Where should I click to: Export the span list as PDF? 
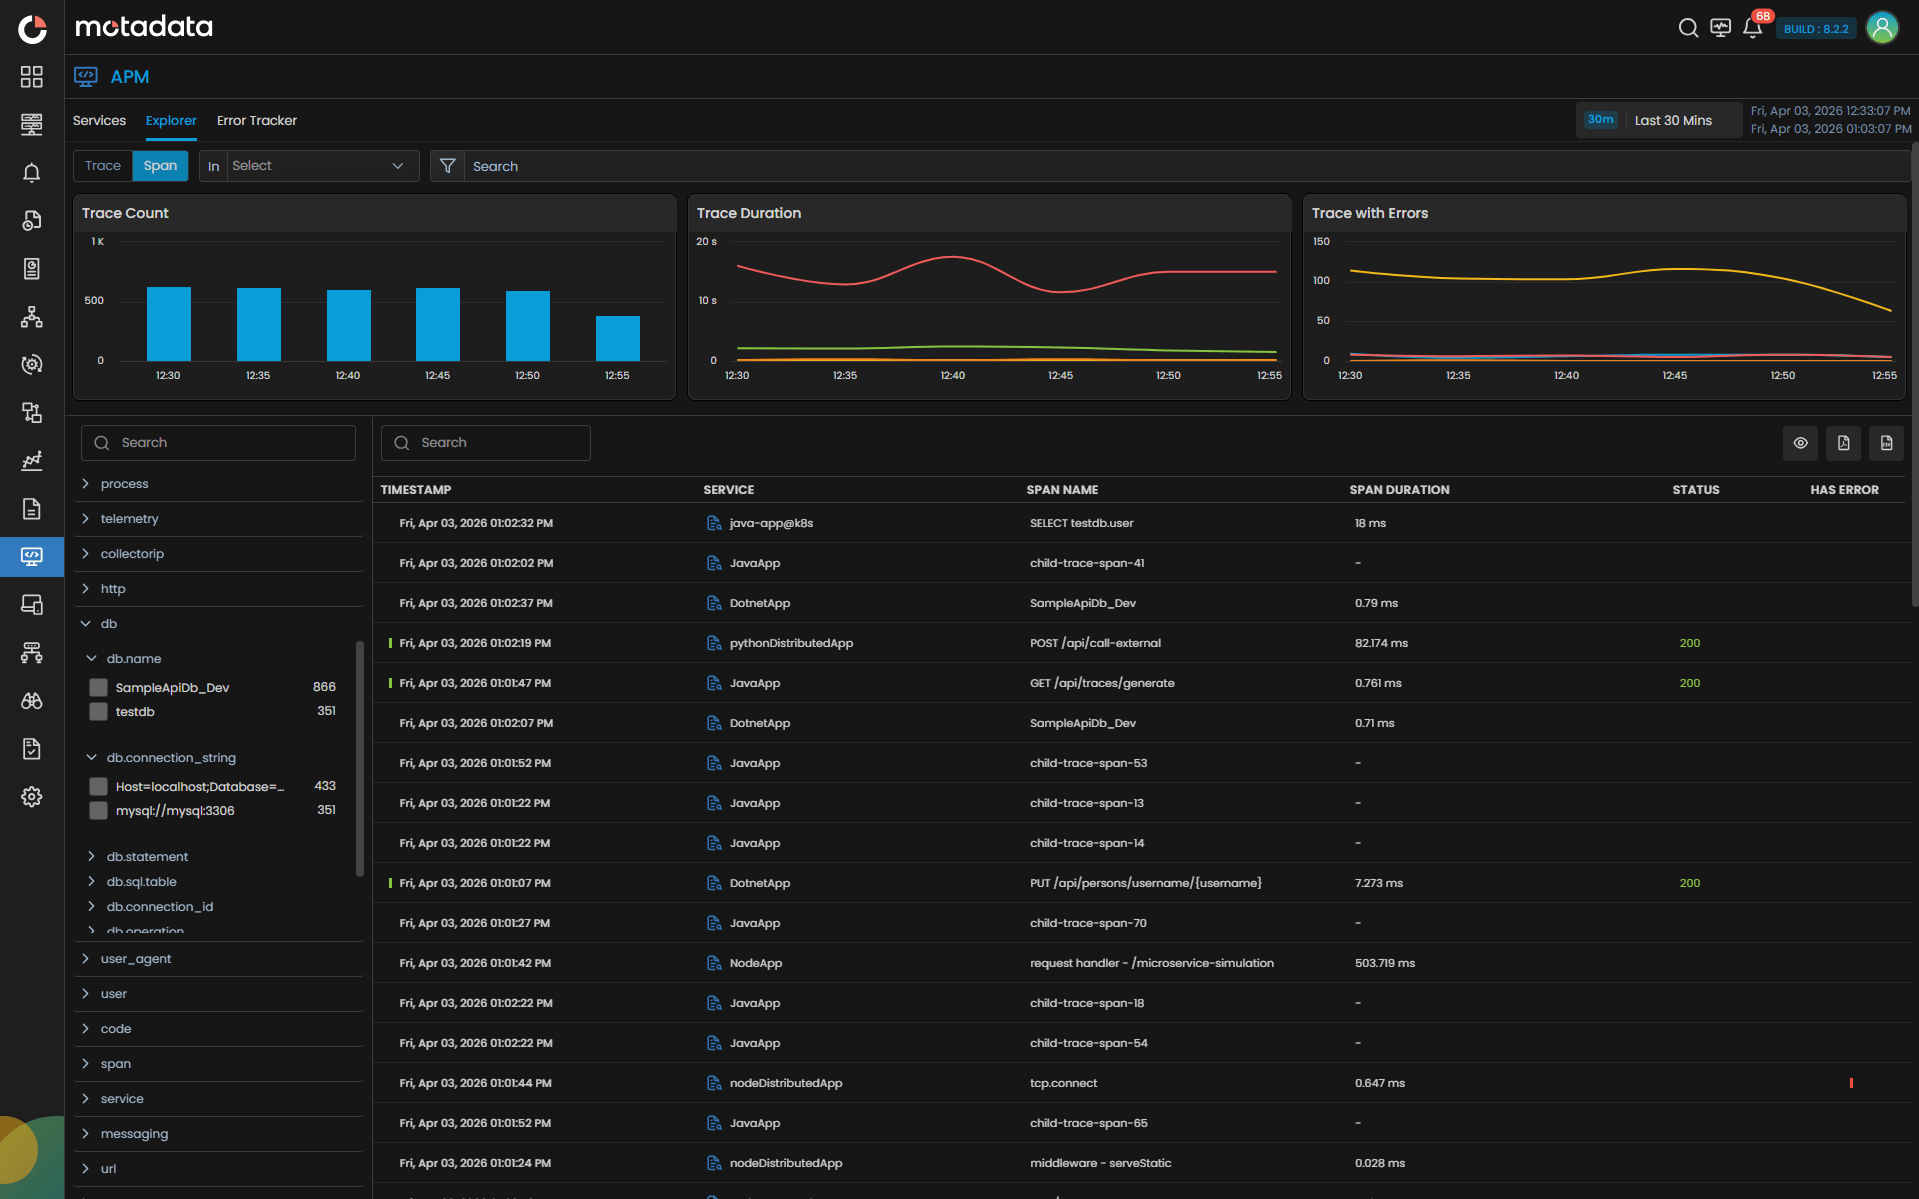pos(1843,442)
